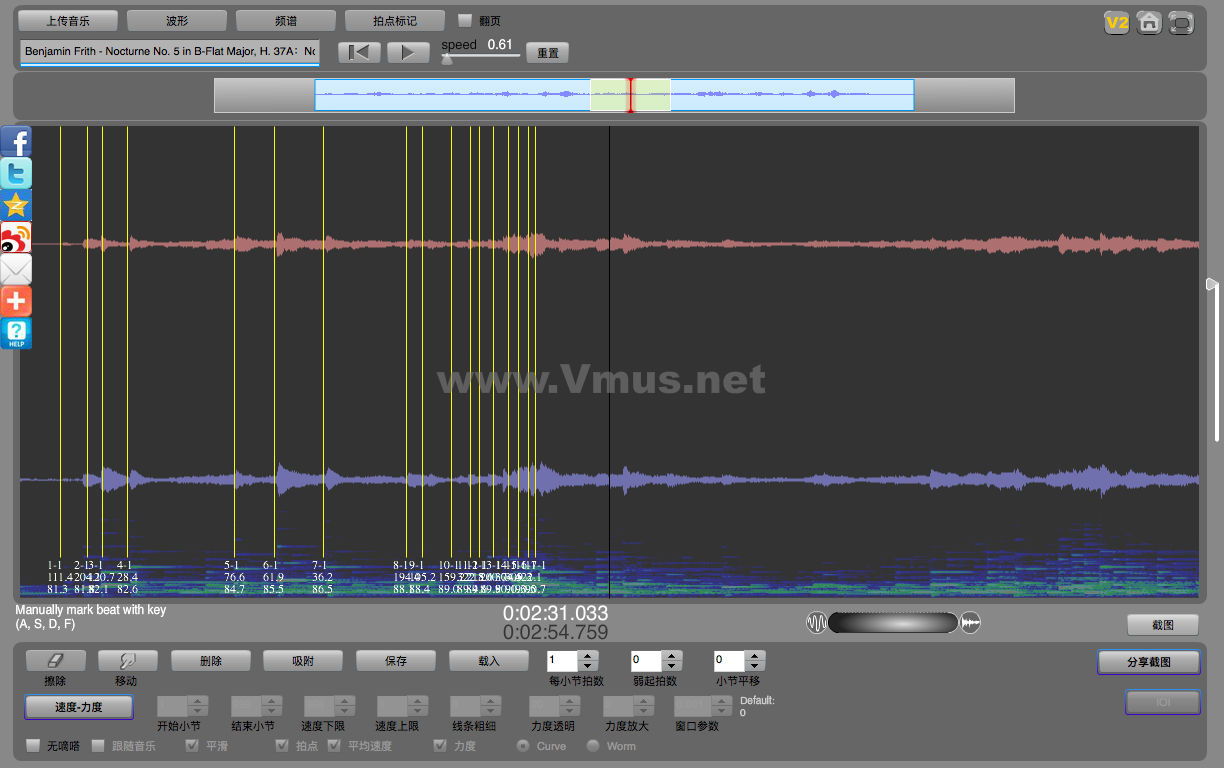This screenshot has height=768, width=1224.
Task: Open the blue HELP question mark icon
Action: click(x=16, y=333)
